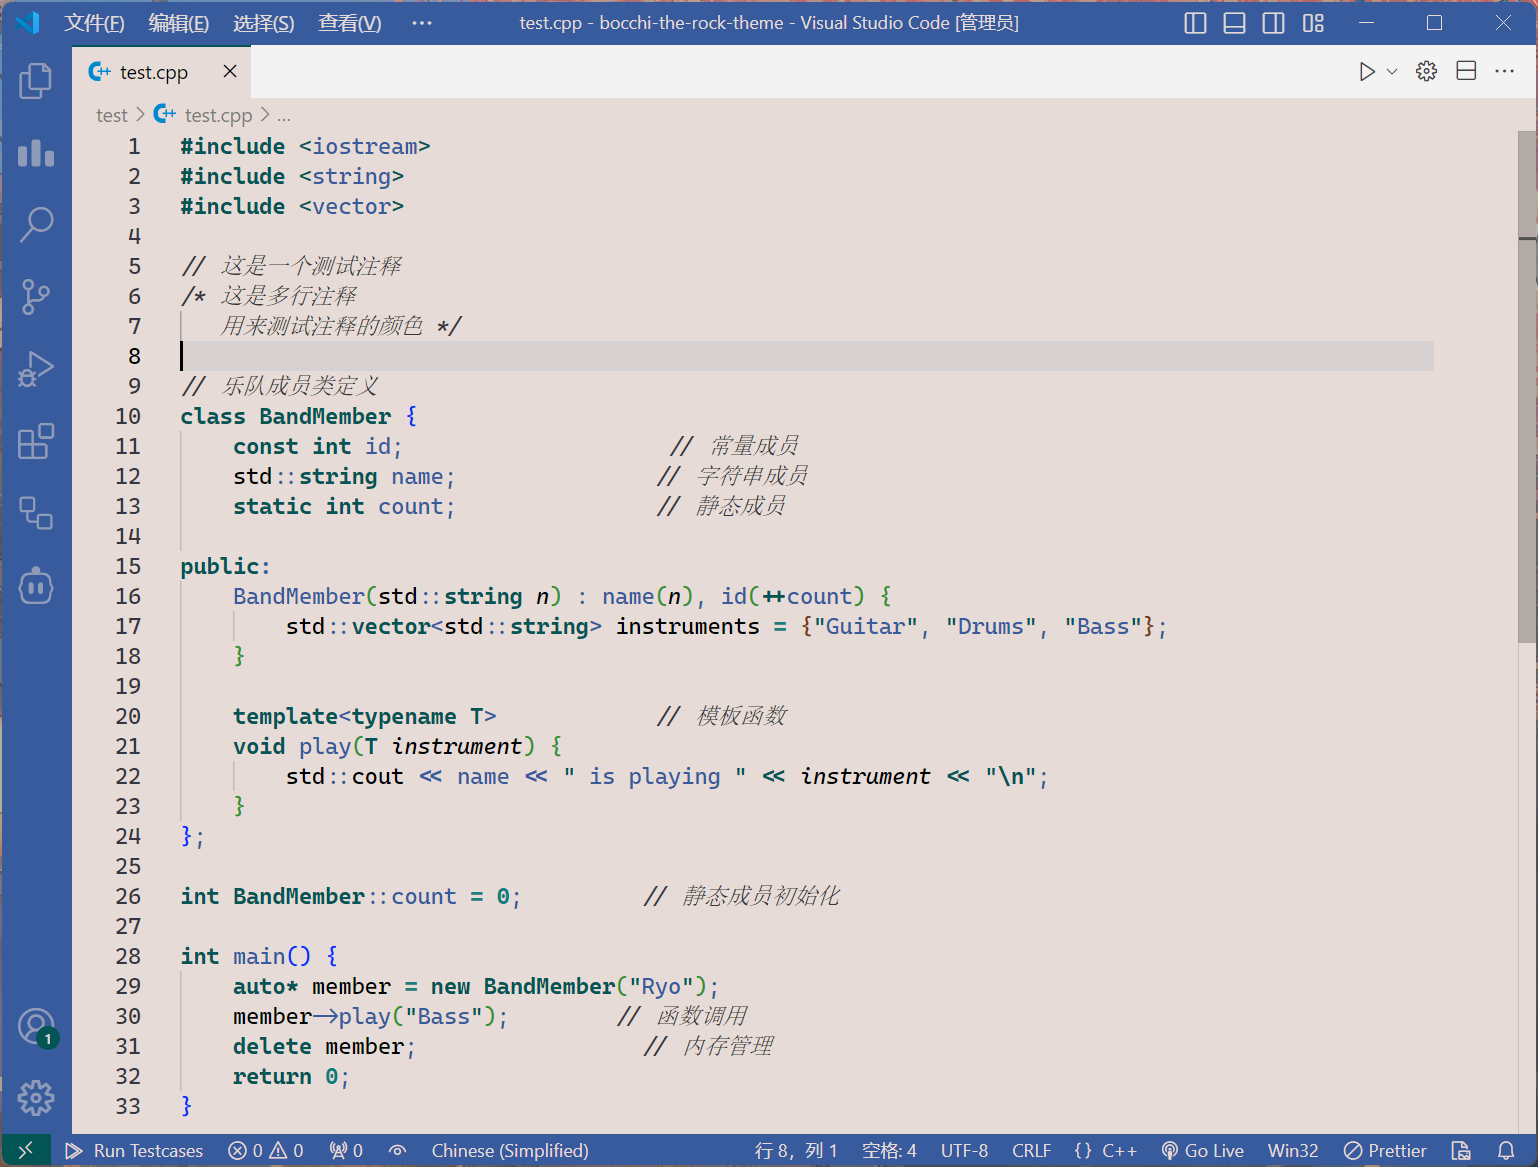This screenshot has width=1538, height=1167.
Task: Change indentation via 空格: 4
Action: 889,1151
